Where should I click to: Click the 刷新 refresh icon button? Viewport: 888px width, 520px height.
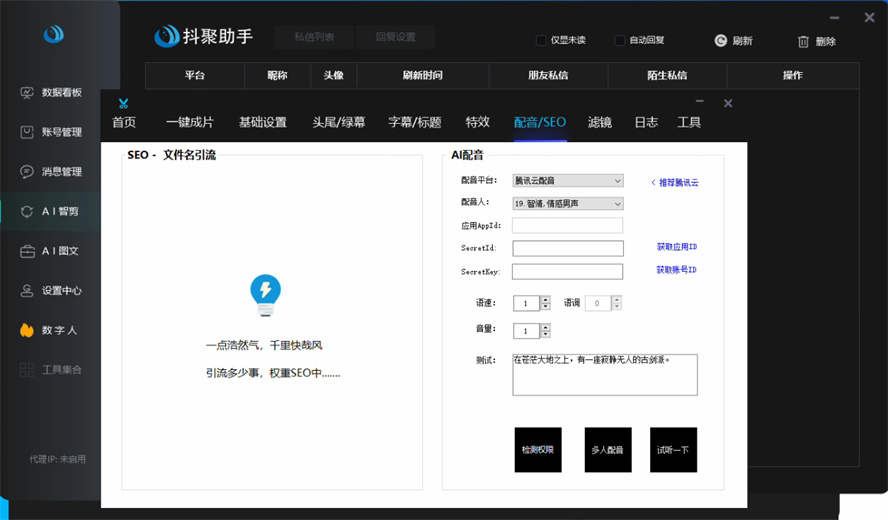[733, 41]
